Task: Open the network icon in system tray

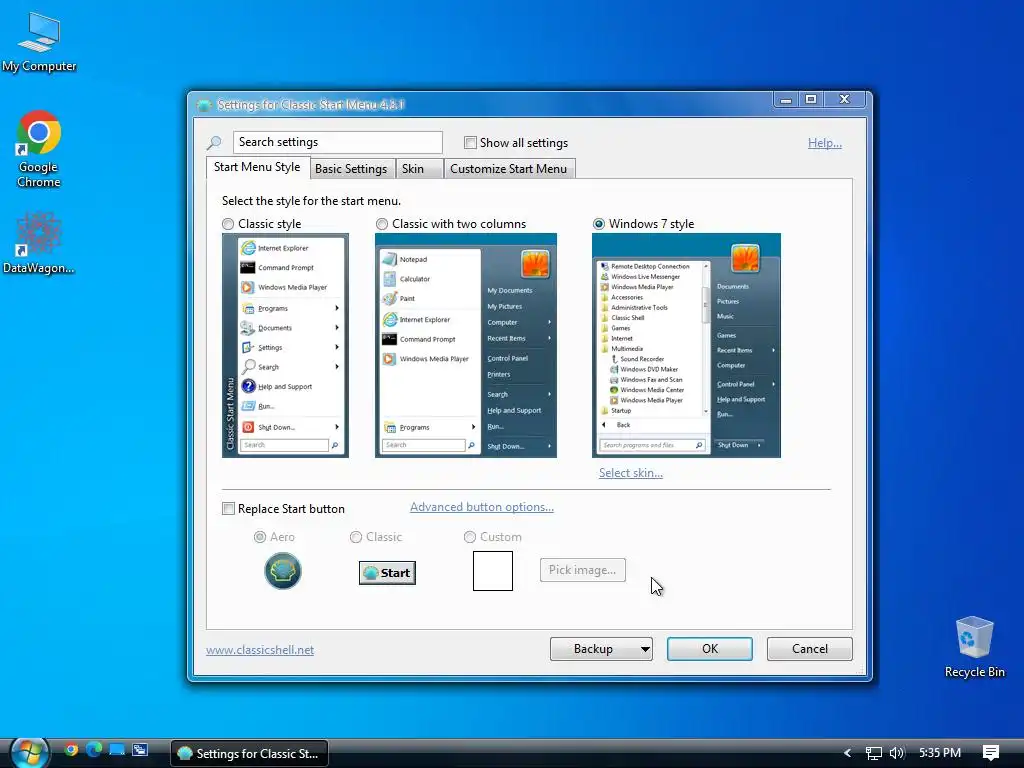Action: point(873,753)
